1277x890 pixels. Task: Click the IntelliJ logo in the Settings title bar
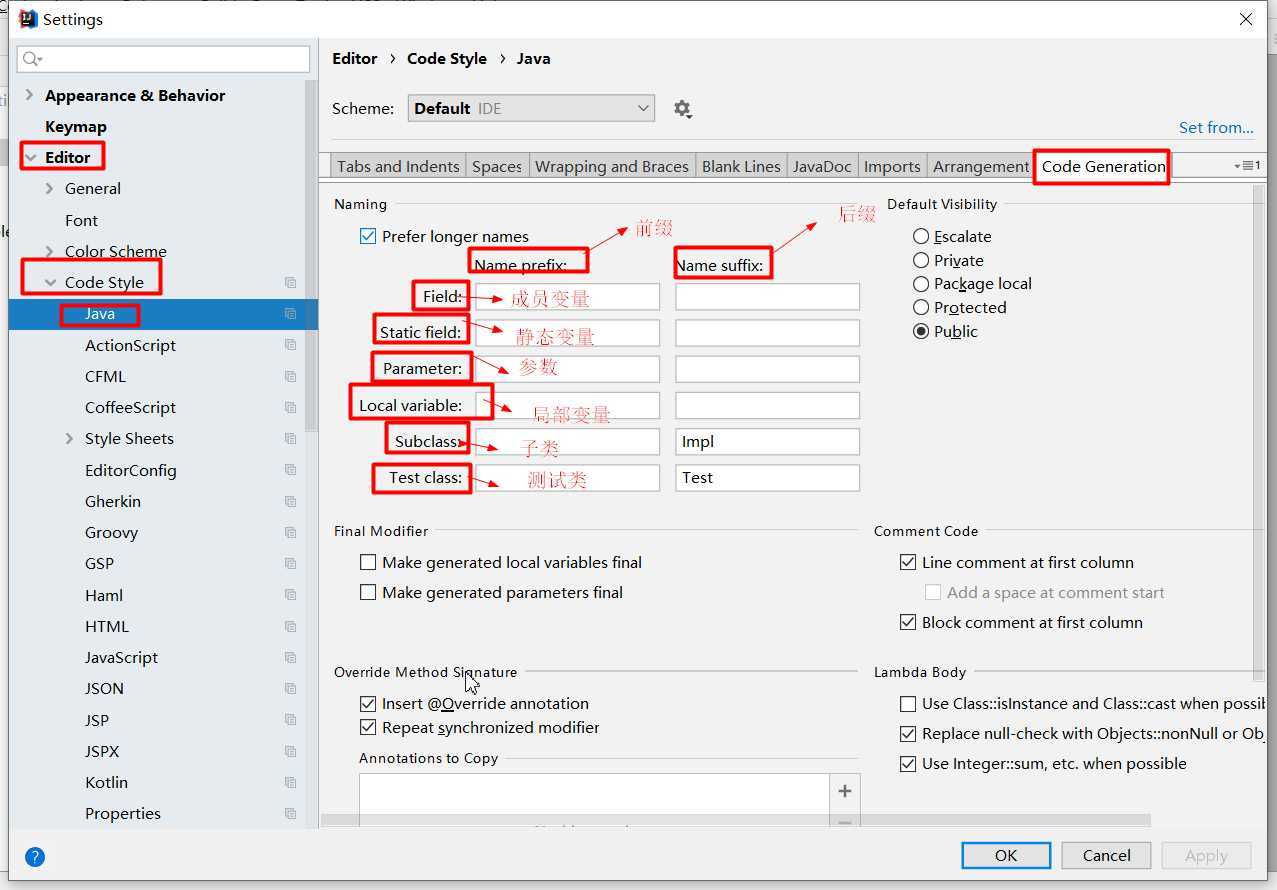pyautogui.click(x=28, y=19)
